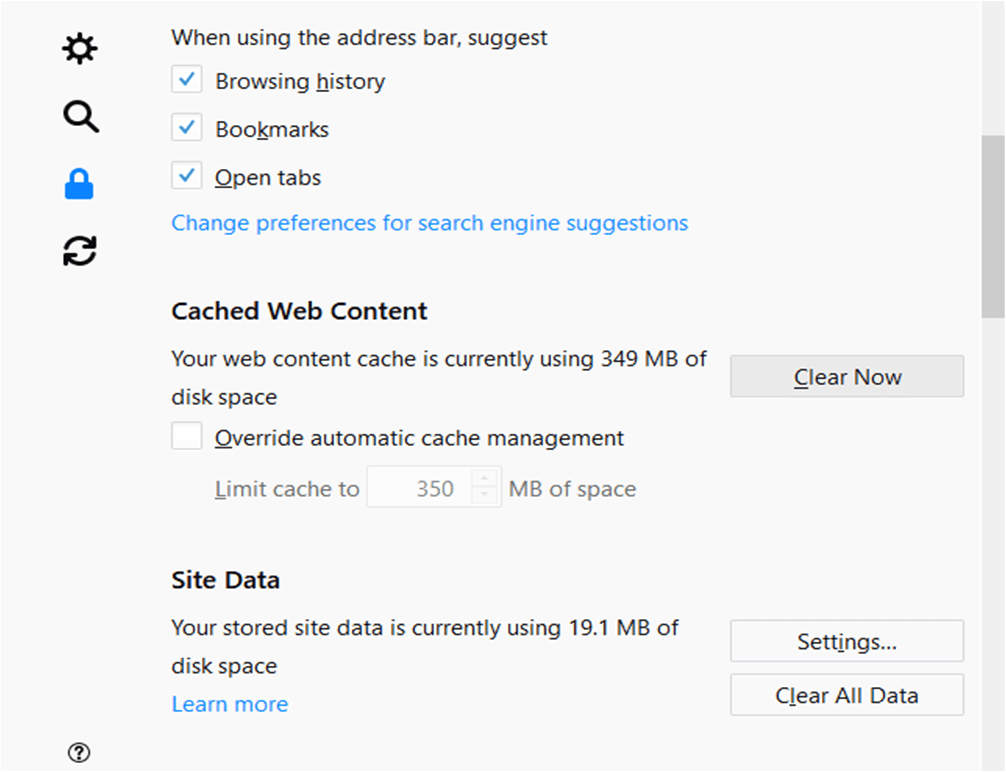Enable Override automatic cache management
The image size is (1006, 772).
[x=187, y=436]
